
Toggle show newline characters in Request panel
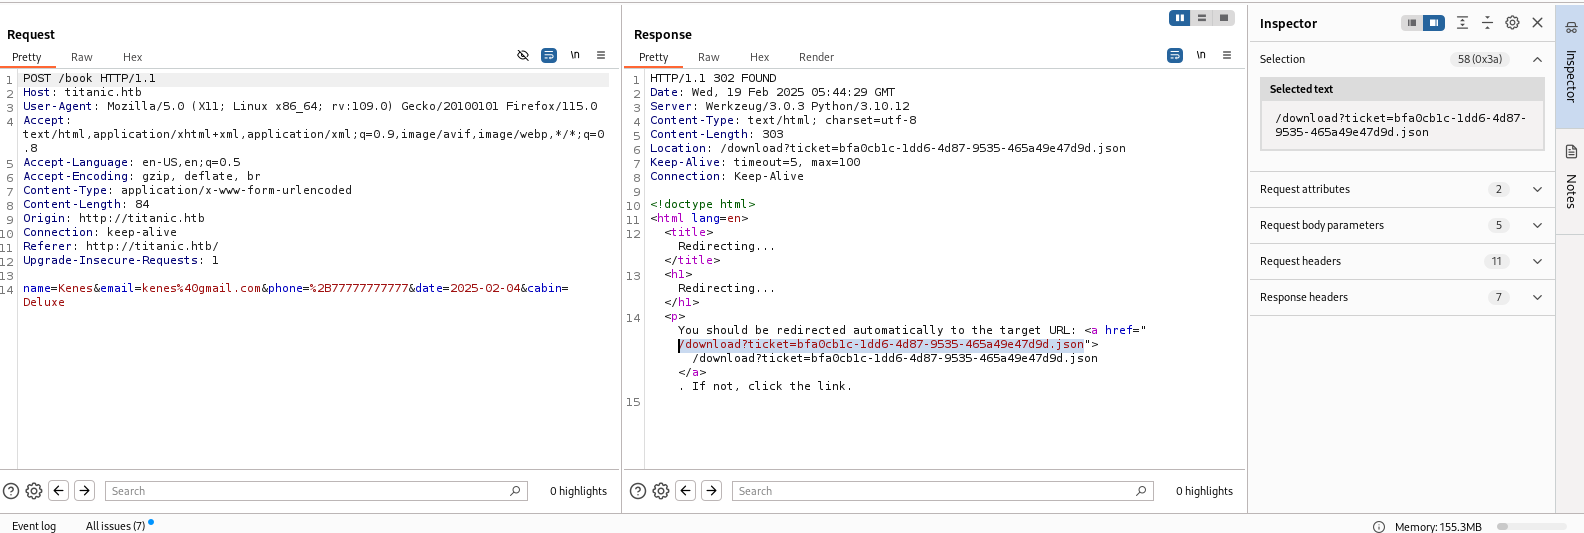click(575, 55)
